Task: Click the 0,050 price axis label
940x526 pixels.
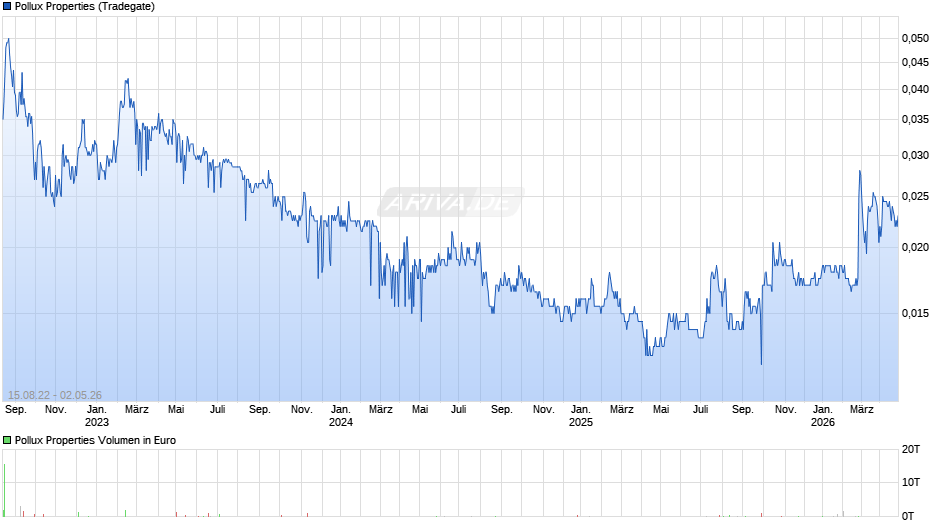Action: pos(915,38)
